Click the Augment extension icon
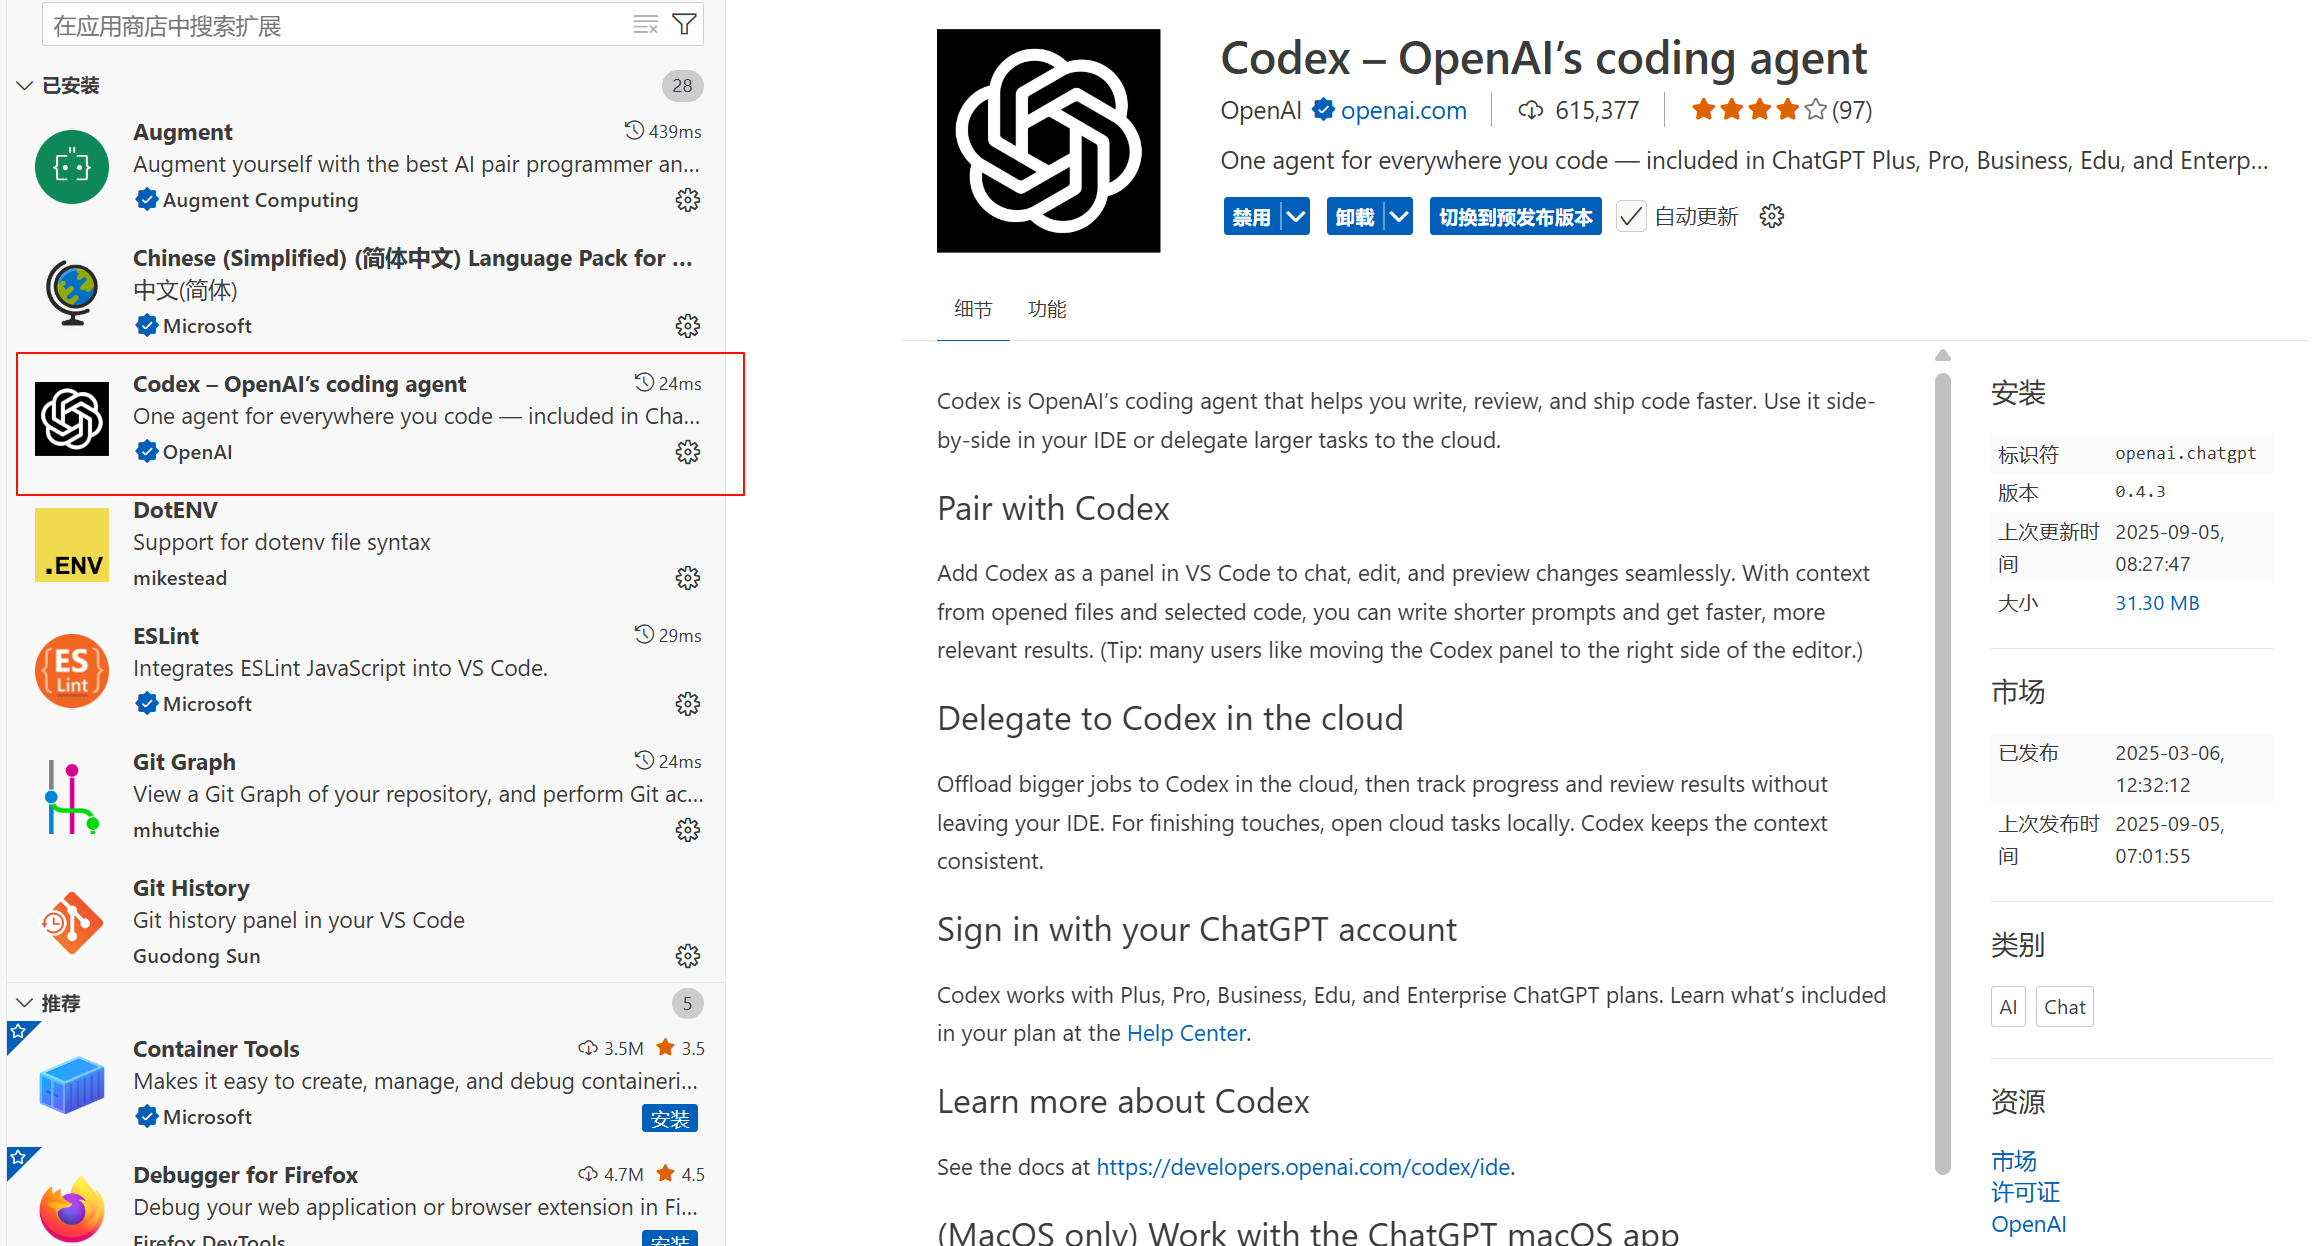The height and width of the screenshot is (1246, 2315). (71, 166)
